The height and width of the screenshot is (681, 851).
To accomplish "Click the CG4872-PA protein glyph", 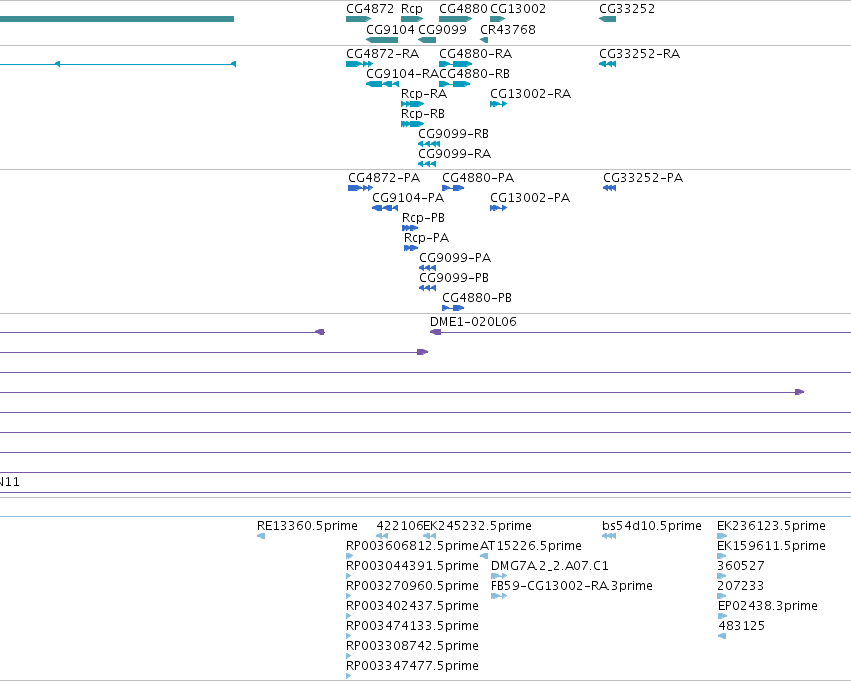I will click(360, 188).
